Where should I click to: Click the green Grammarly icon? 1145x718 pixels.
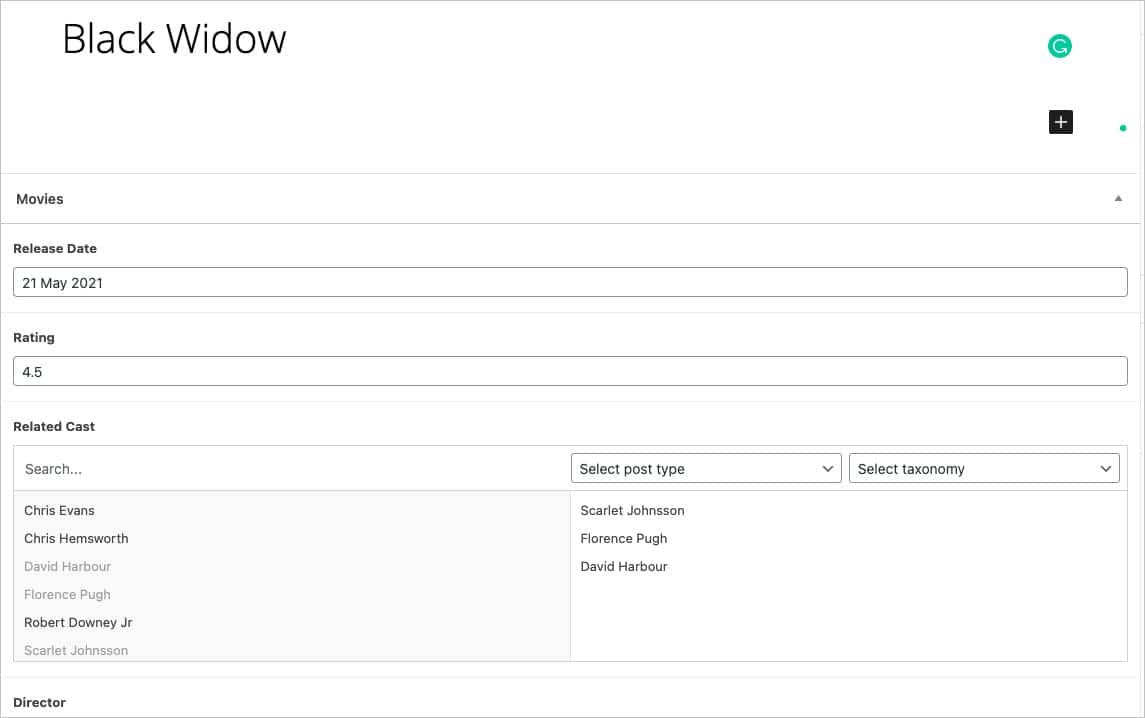click(1060, 46)
